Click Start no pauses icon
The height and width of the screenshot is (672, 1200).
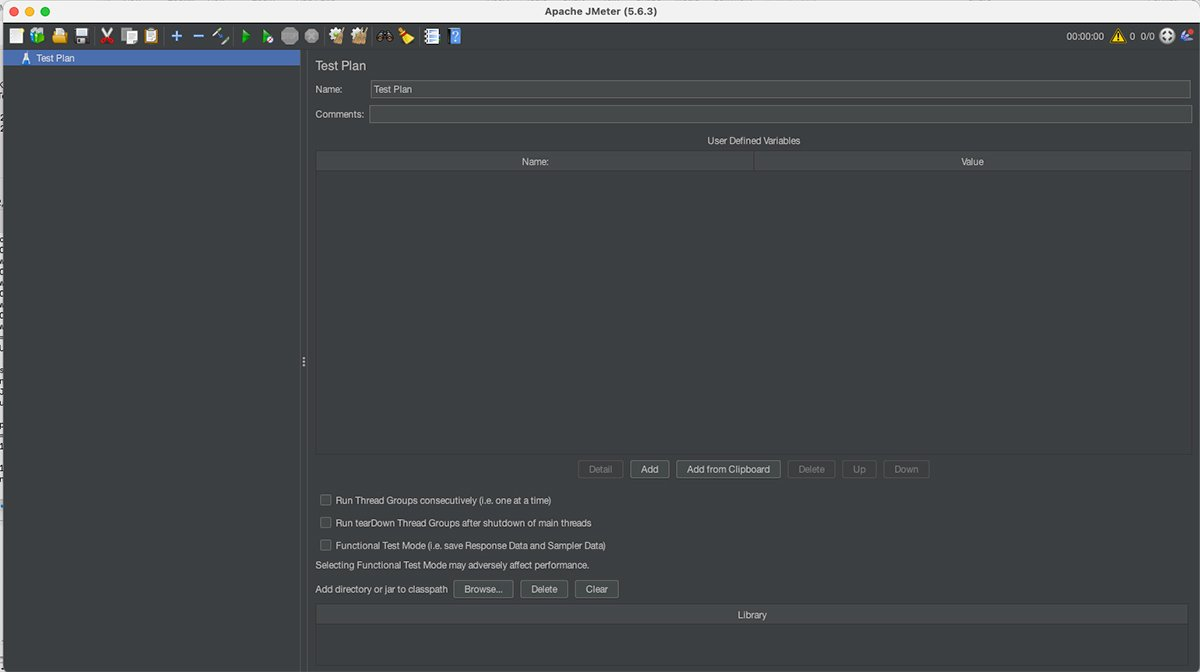(267, 36)
